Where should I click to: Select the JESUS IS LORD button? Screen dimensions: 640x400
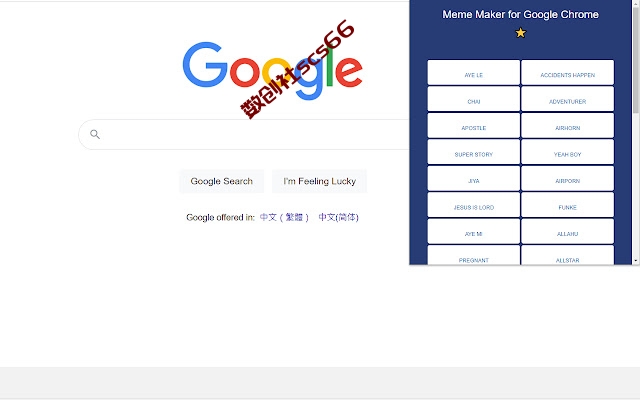pos(473,205)
